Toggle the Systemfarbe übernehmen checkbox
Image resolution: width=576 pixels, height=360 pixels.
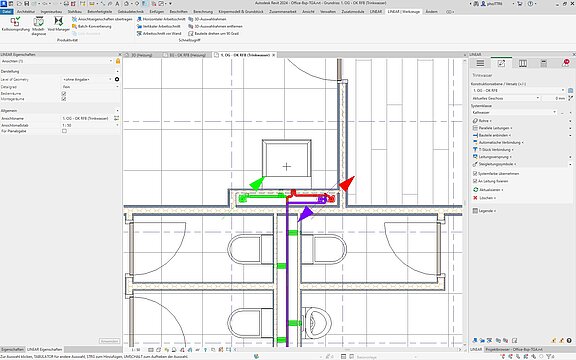pyautogui.click(x=475, y=173)
